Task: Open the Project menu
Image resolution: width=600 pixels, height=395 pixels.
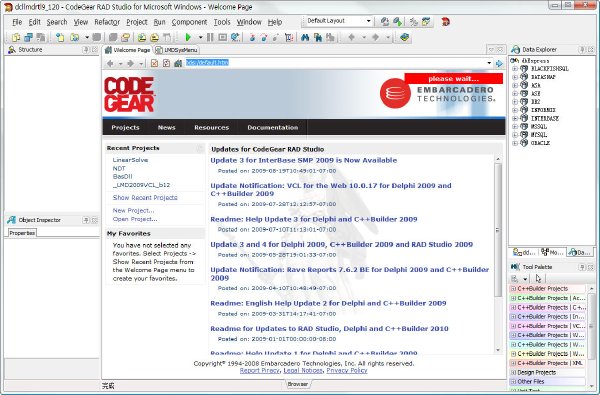Action: click(137, 22)
